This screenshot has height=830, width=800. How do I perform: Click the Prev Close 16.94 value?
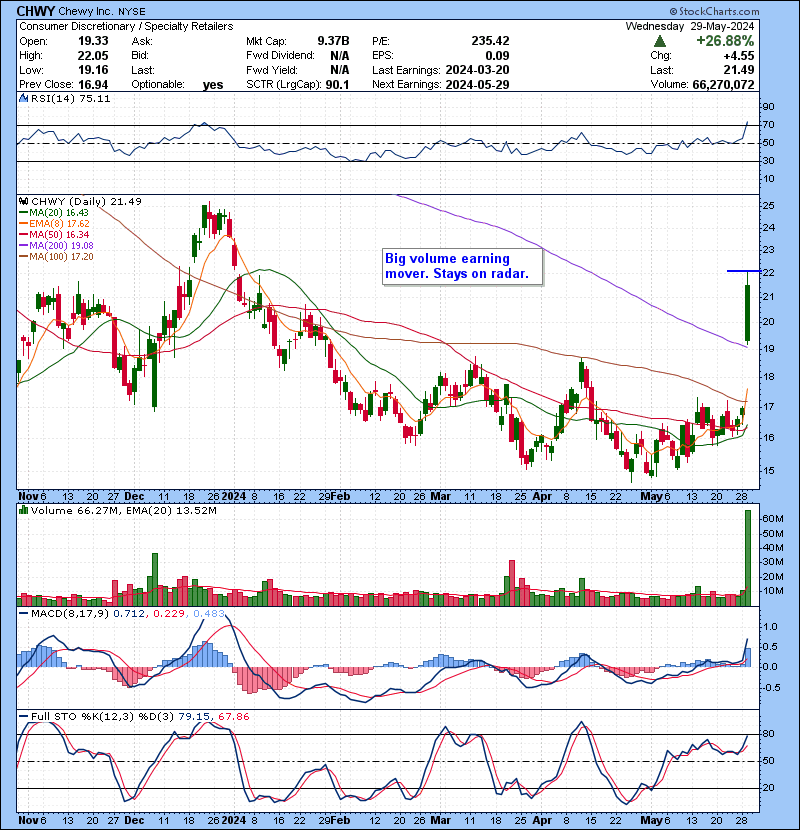93,85
